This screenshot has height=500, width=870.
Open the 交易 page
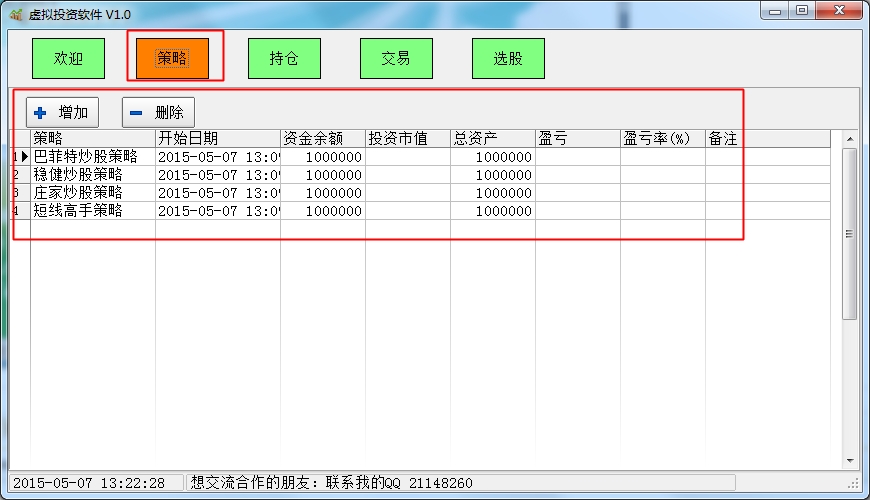click(x=396, y=59)
